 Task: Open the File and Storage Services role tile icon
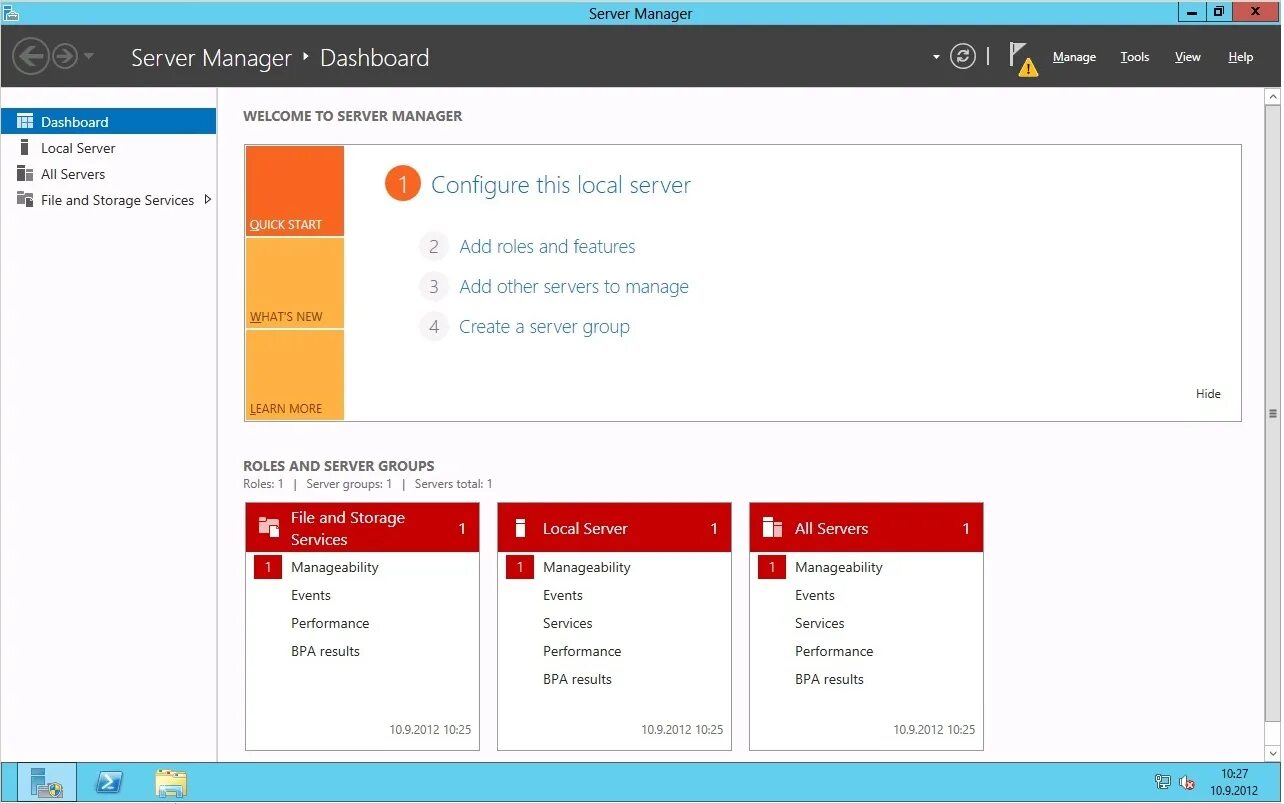[268, 524]
